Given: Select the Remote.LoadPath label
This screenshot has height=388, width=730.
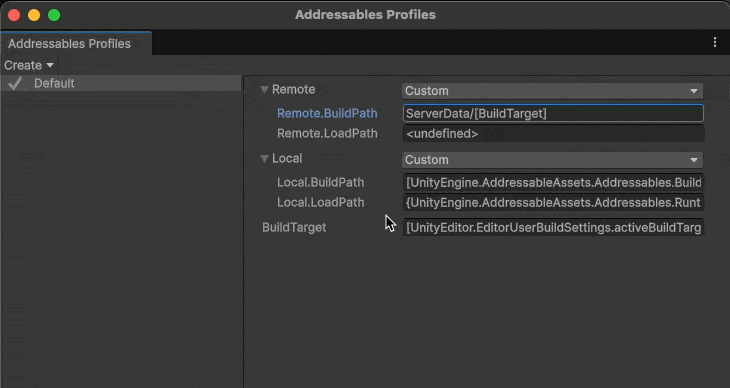Looking at the screenshot, I should [x=327, y=134].
